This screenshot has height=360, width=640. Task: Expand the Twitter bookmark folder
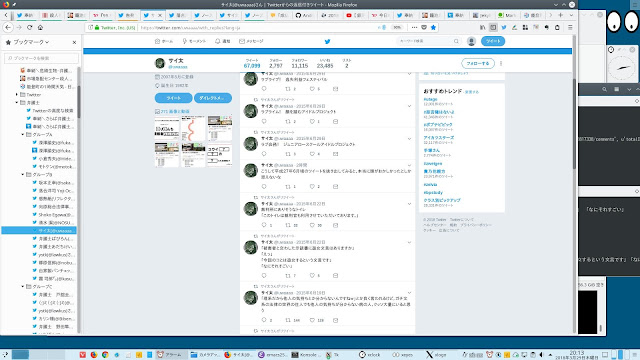point(17,94)
